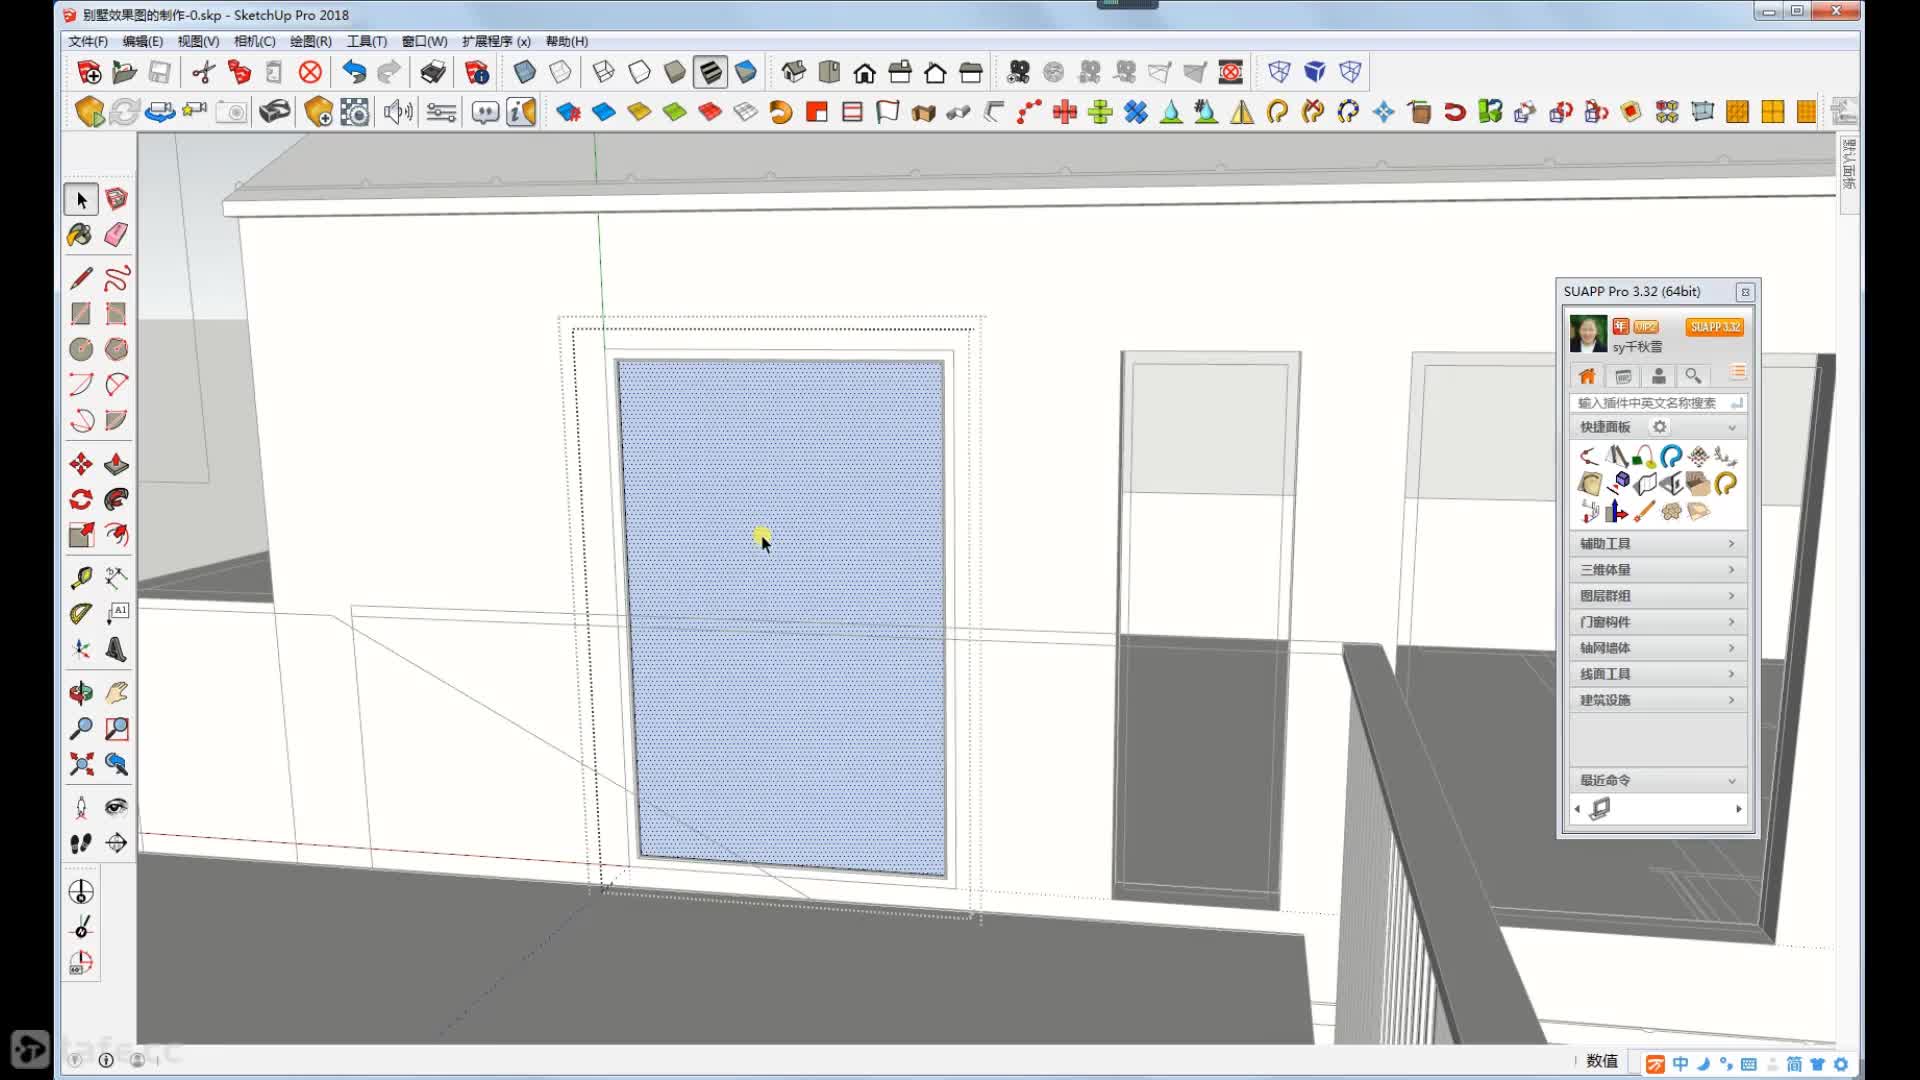Toggle Back Edges style
Viewport: 1920px width, 1080px height.
point(560,72)
